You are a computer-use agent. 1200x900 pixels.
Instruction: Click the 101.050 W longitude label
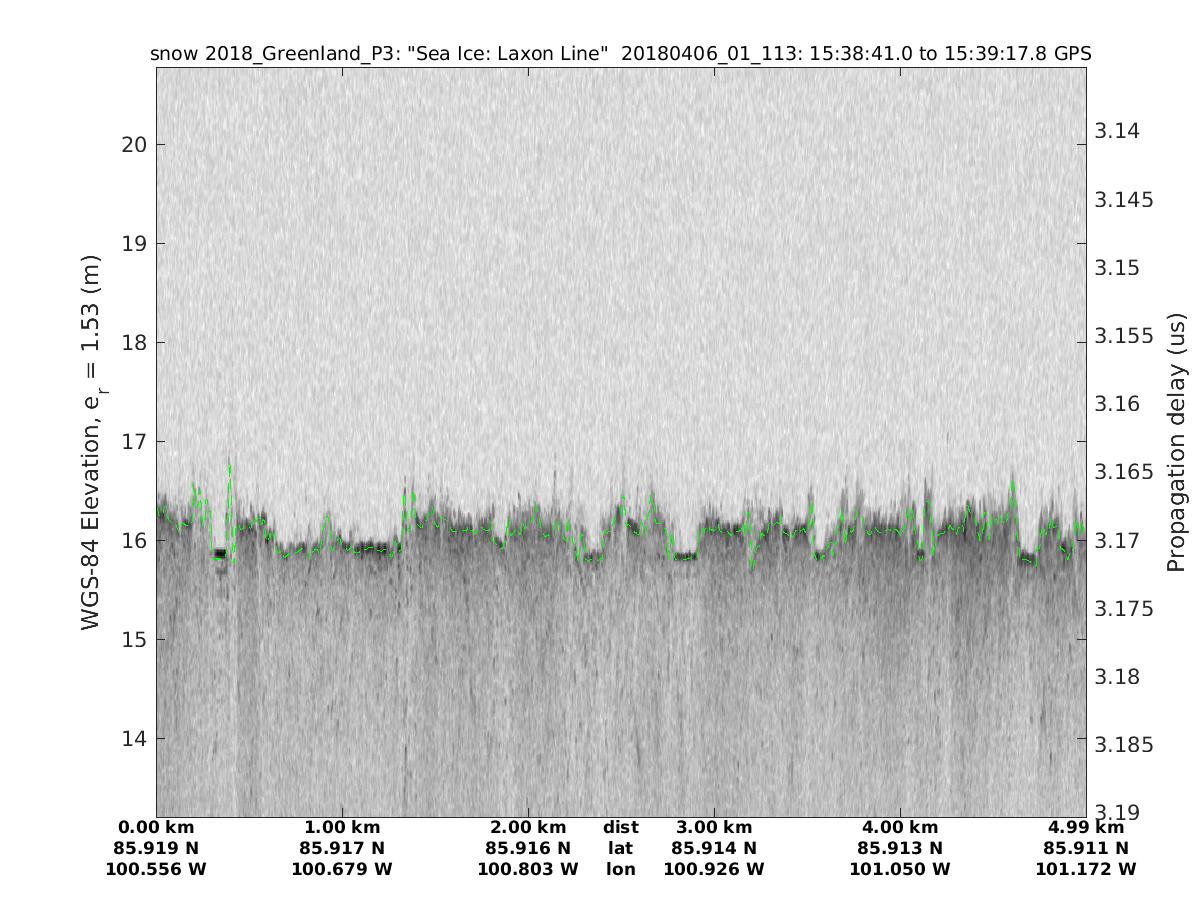coord(900,870)
